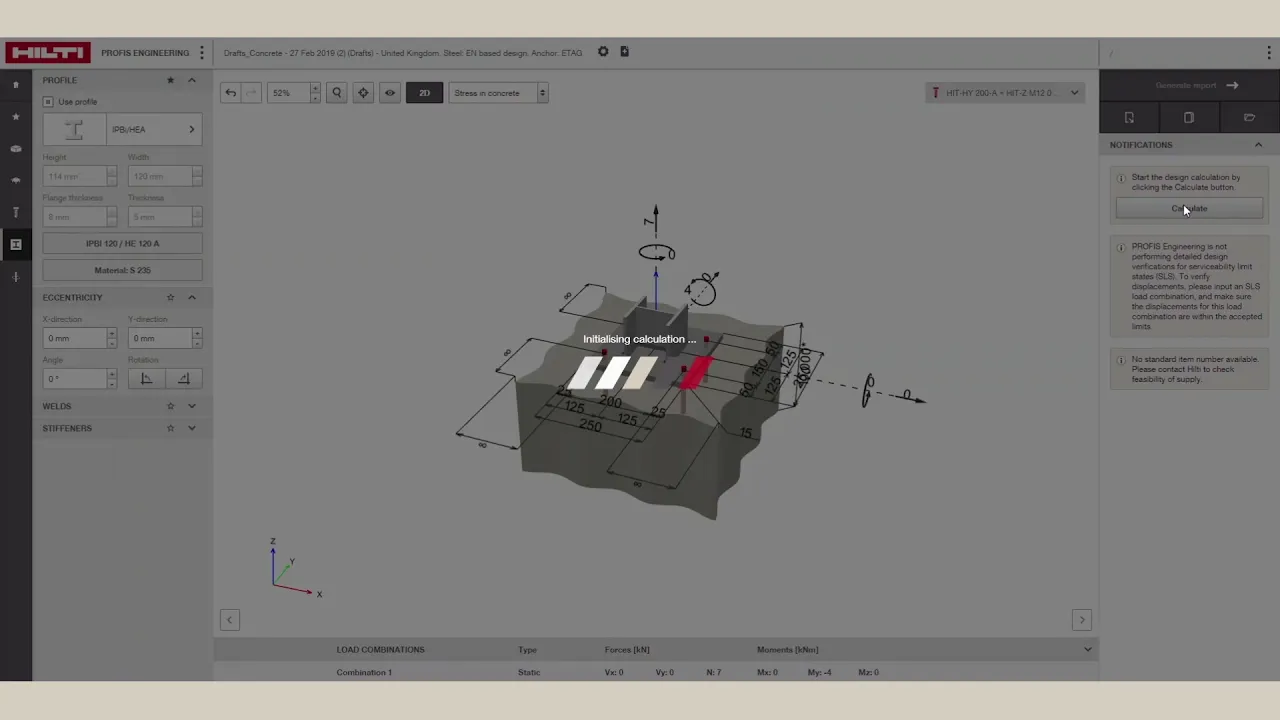Increase zoom percentage with up arrow
Image resolution: width=1280 pixels, height=720 pixels.
[x=315, y=88]
